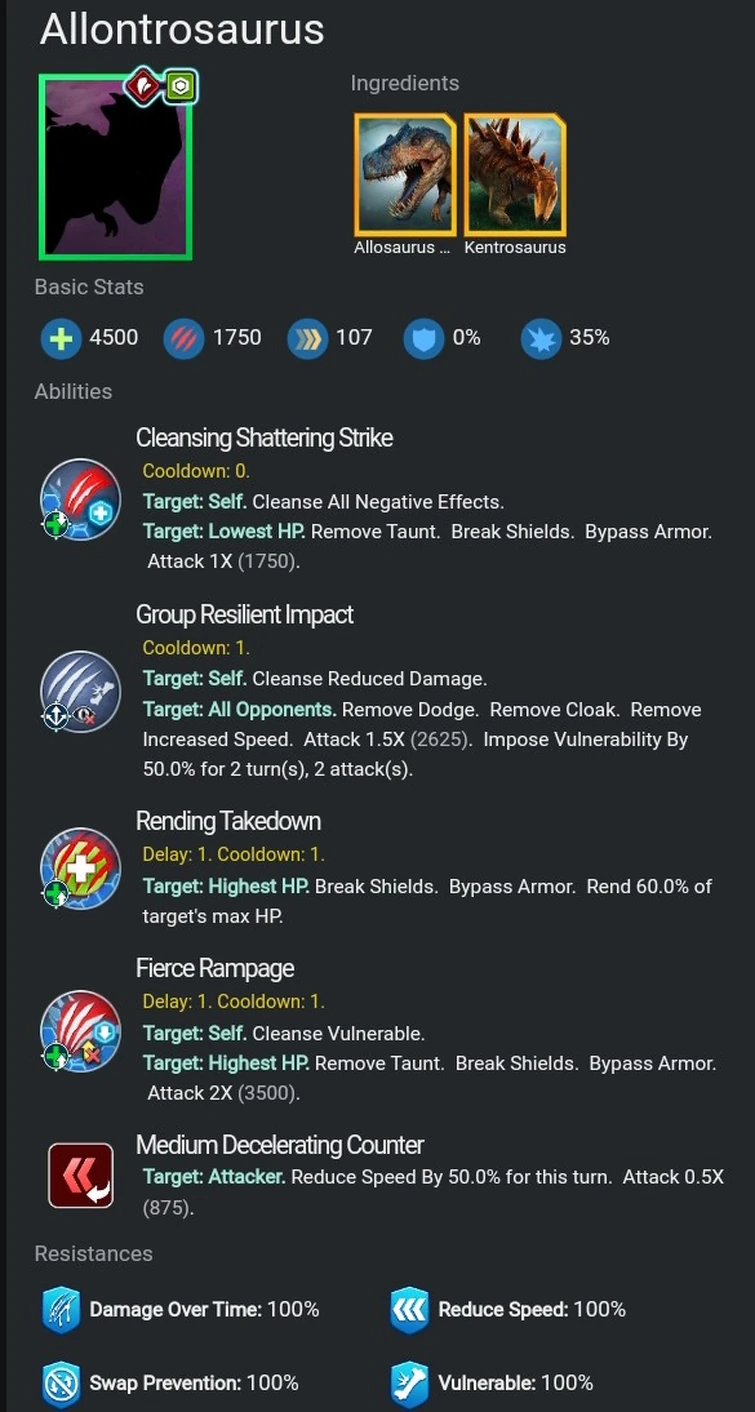Image resolution: width=755 pixels, height=1412 pixels.
Task: Select the Fierce Rampage ability icon
Action: 80,1030
